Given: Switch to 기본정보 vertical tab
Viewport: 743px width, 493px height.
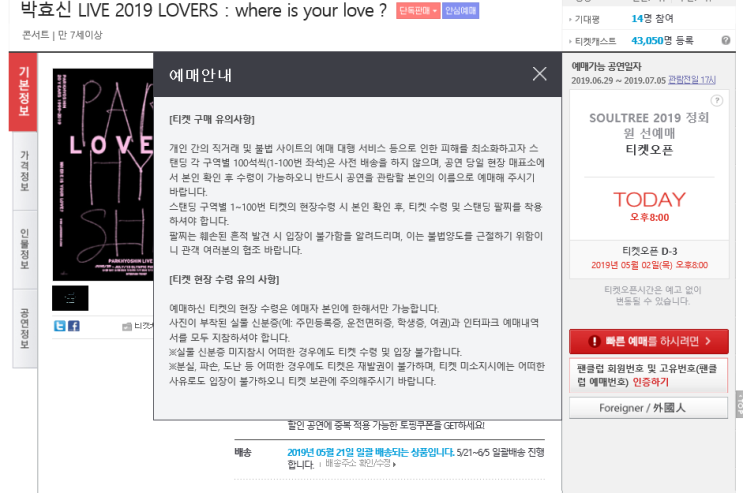Looking at the screenshot, I should click(x=23, y=91).
